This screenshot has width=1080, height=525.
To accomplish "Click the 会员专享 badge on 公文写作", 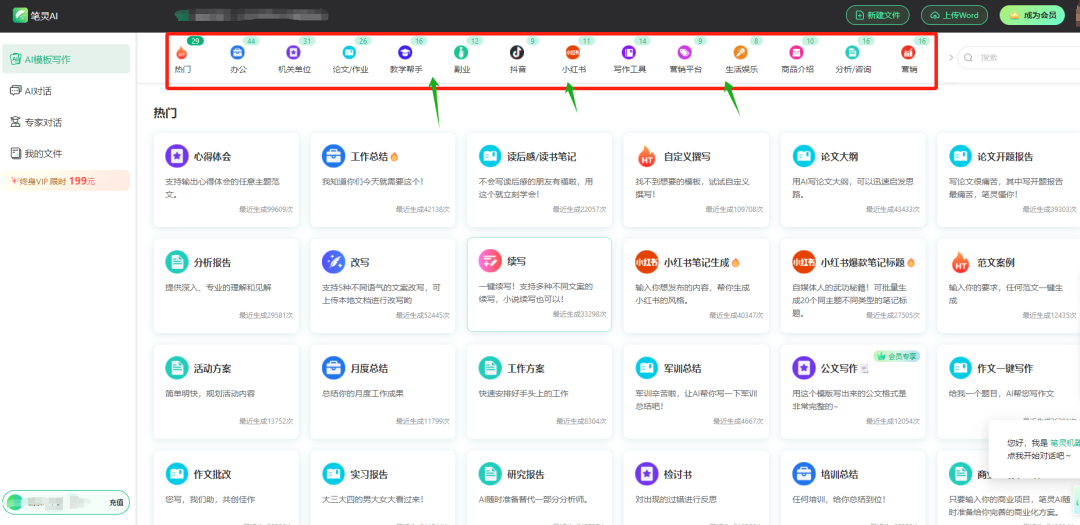I will coord(897,356).
